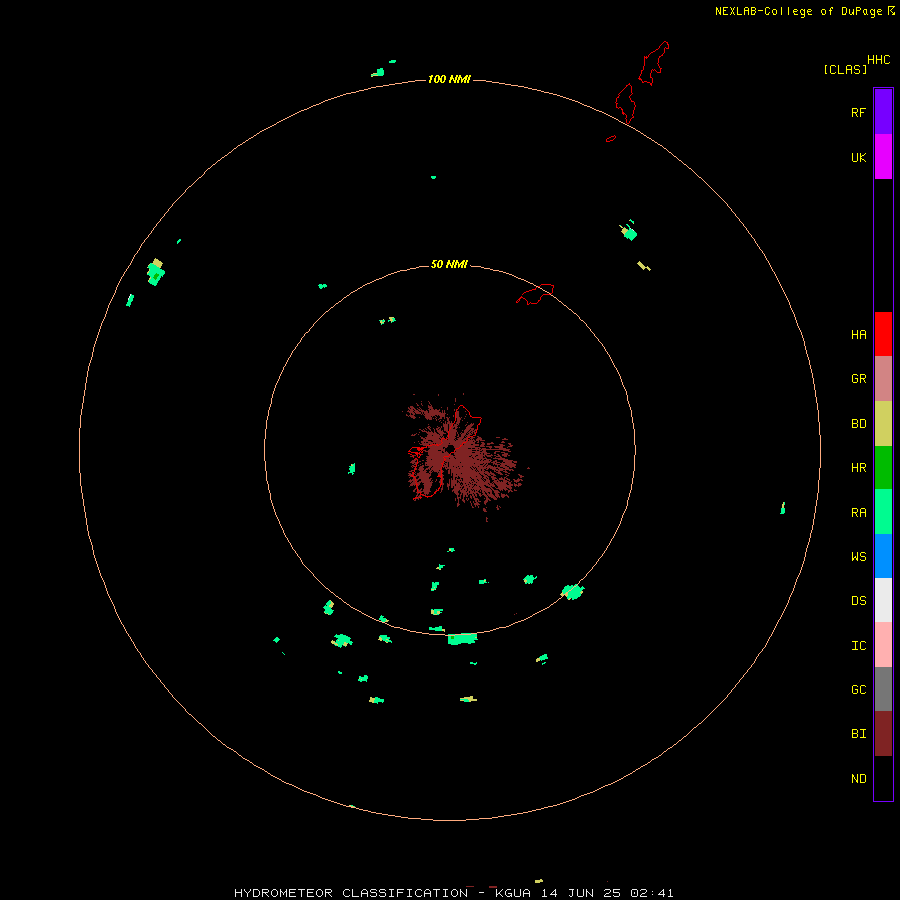Click the HA legend label
Image resolution: width=900 pixels, height=900 pixels.
(858, 334)
